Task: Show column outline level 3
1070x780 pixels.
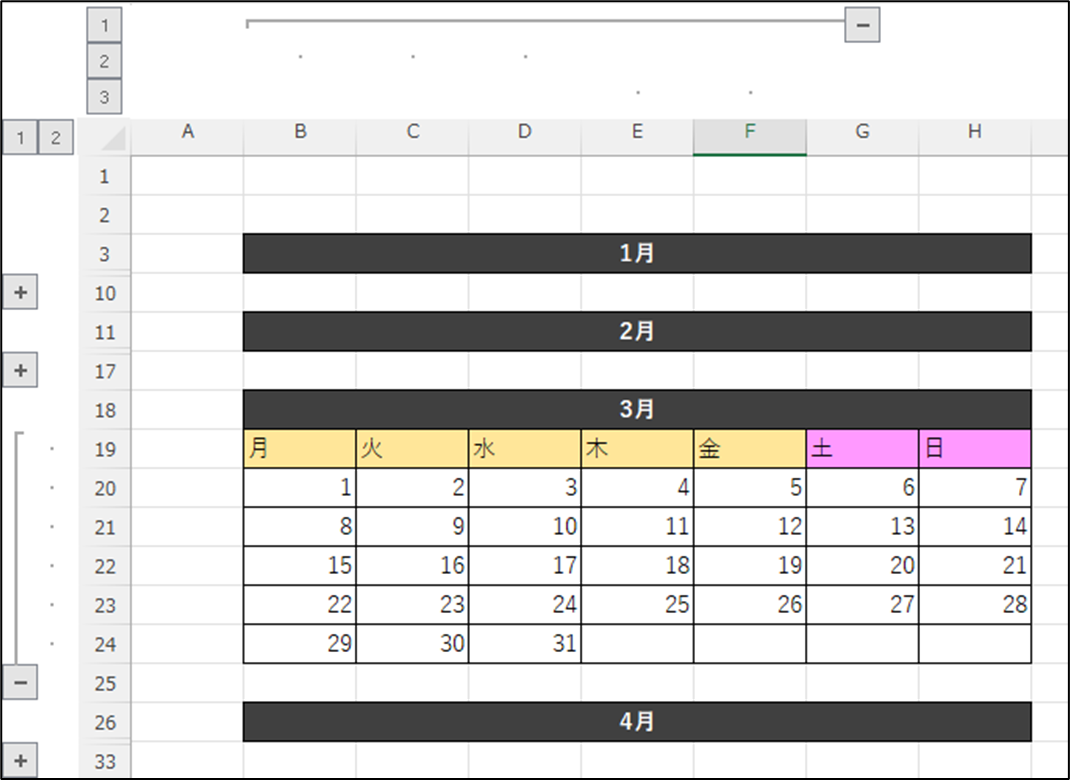Action: coord(104,97)
